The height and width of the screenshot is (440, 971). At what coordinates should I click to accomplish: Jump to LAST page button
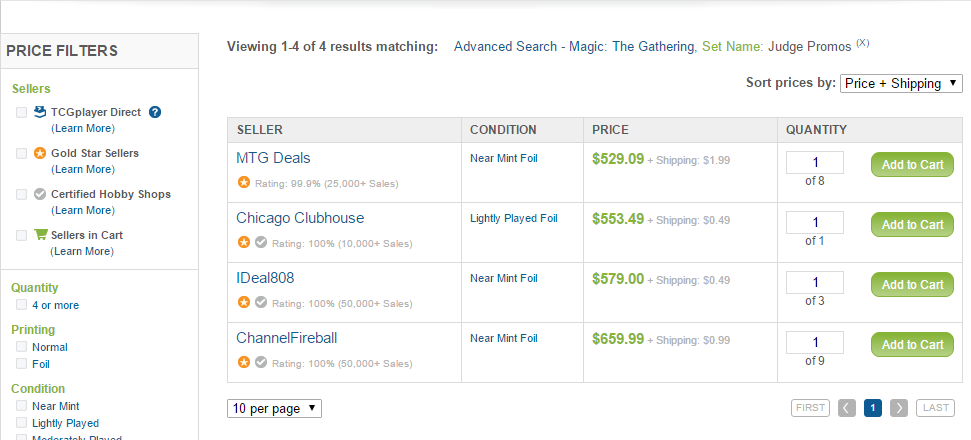tap(935, 408)
